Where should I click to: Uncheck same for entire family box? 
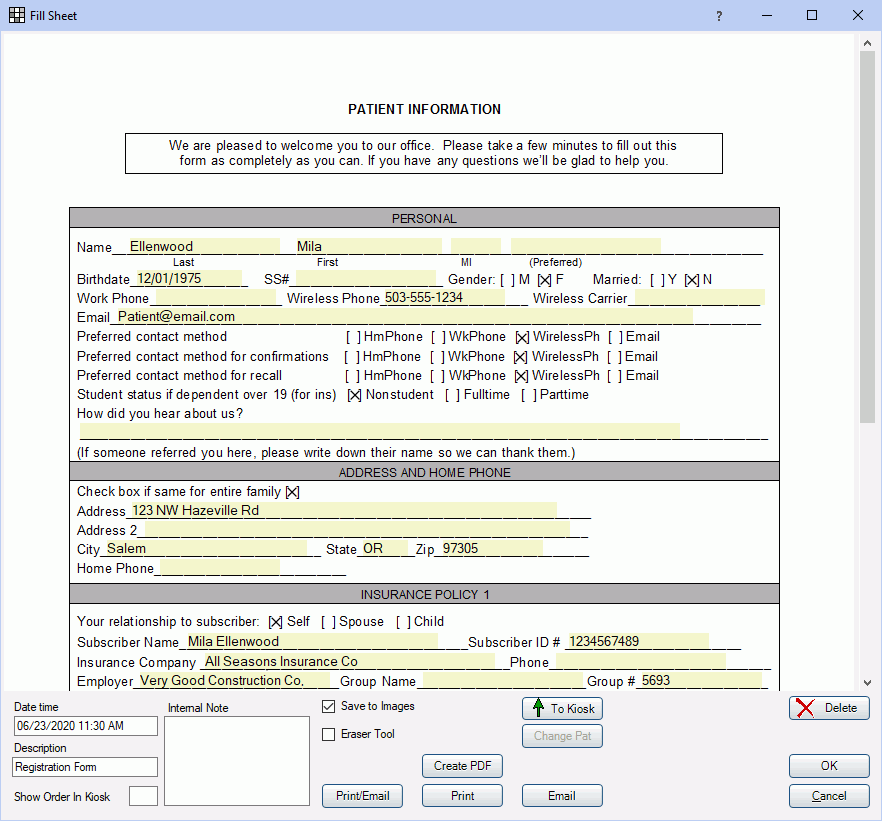(291, 491)
